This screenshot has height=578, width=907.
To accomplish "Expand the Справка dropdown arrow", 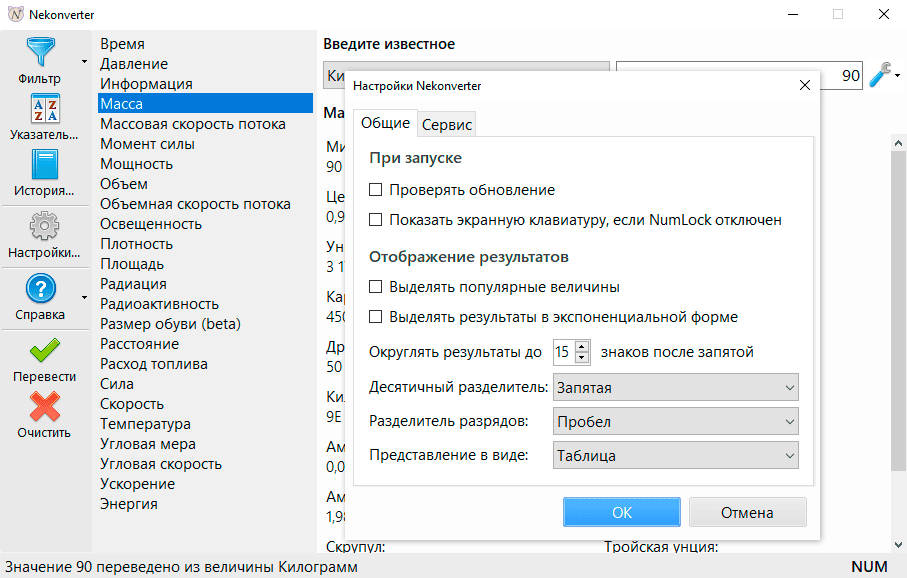I will (84, 297).
